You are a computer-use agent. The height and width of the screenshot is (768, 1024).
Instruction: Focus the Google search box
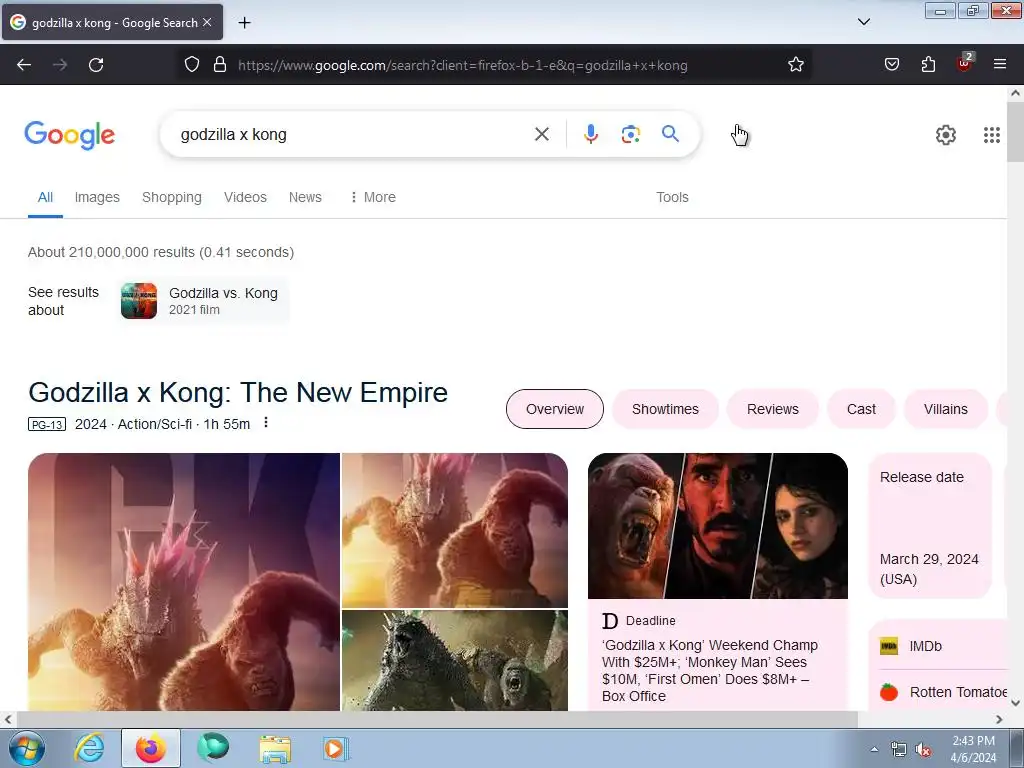click(x=353, y=135)
